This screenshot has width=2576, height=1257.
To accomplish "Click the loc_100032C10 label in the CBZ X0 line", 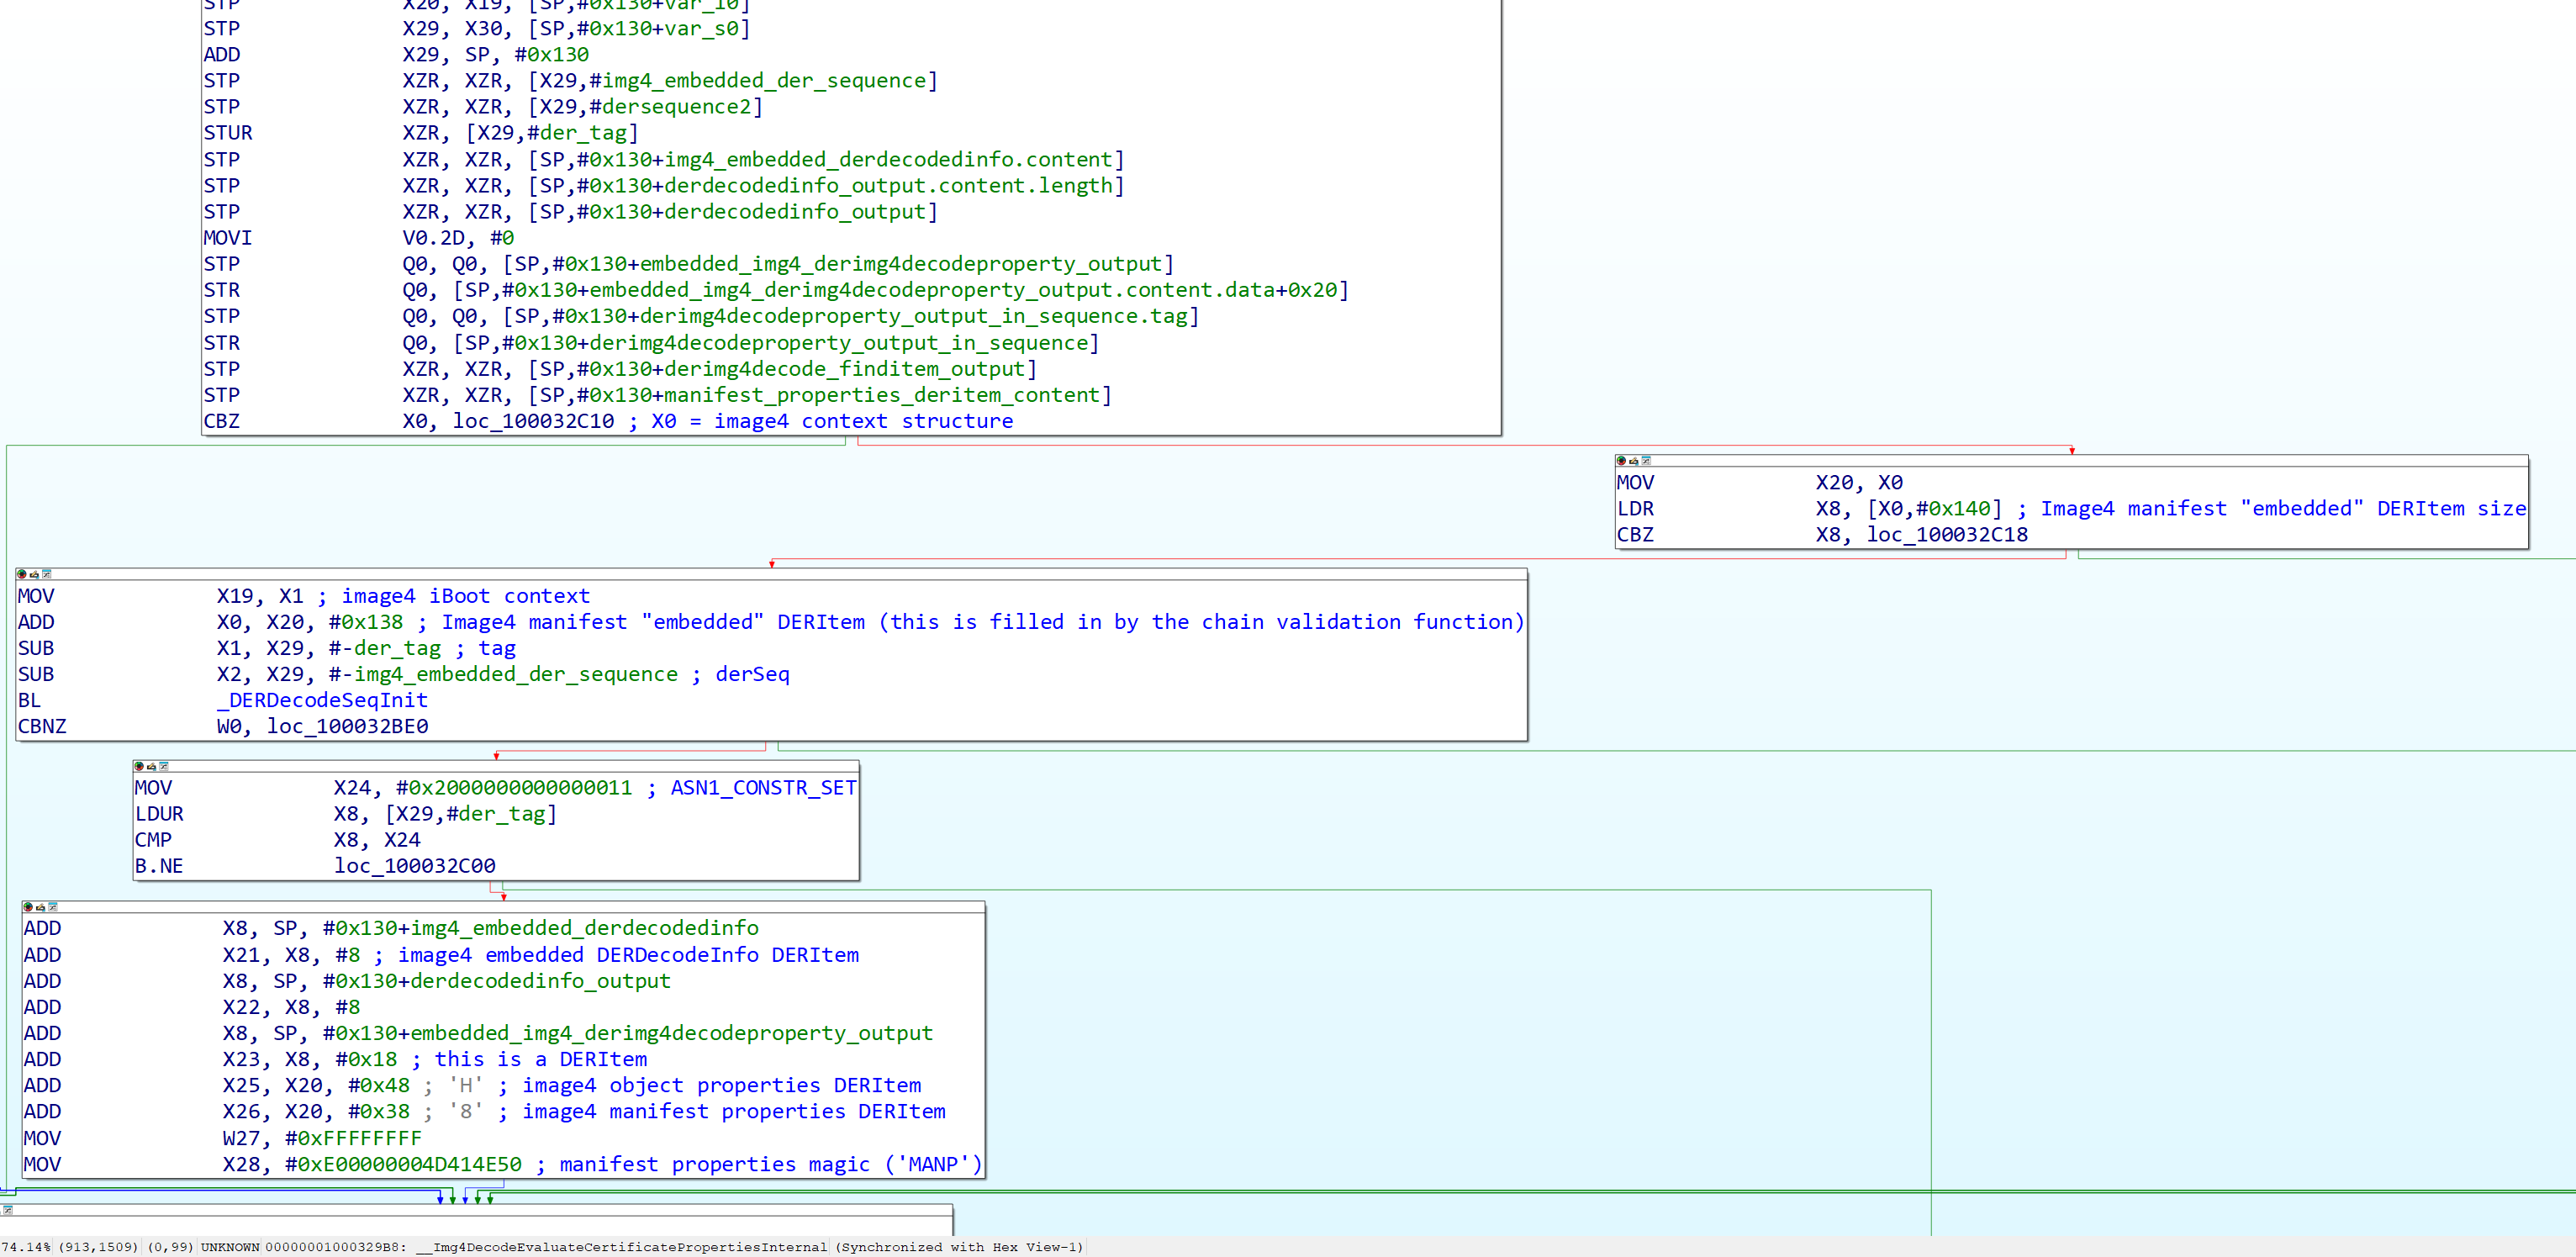I will [533, 421].
